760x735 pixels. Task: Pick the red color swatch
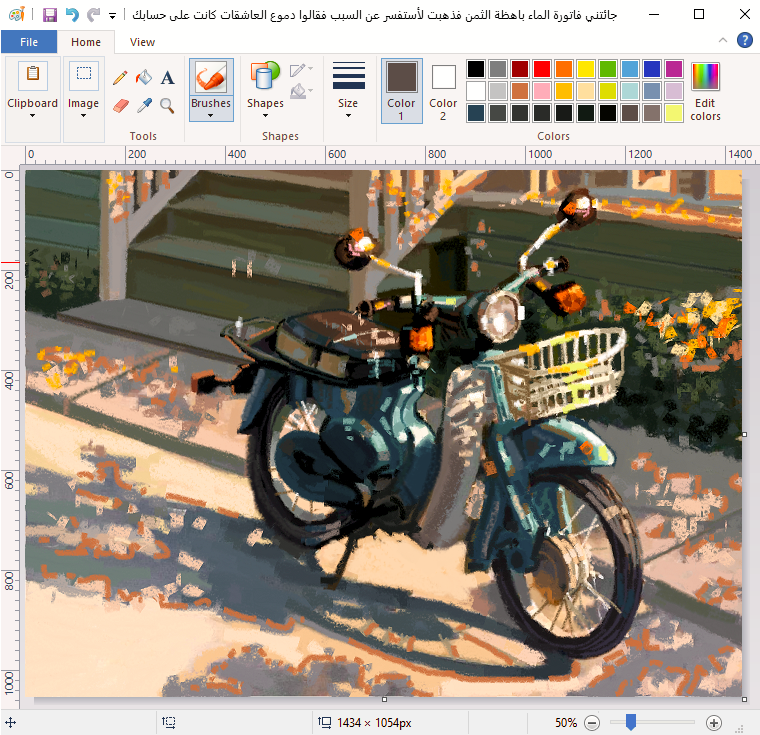pyautogui.click(x=542, y=69)
